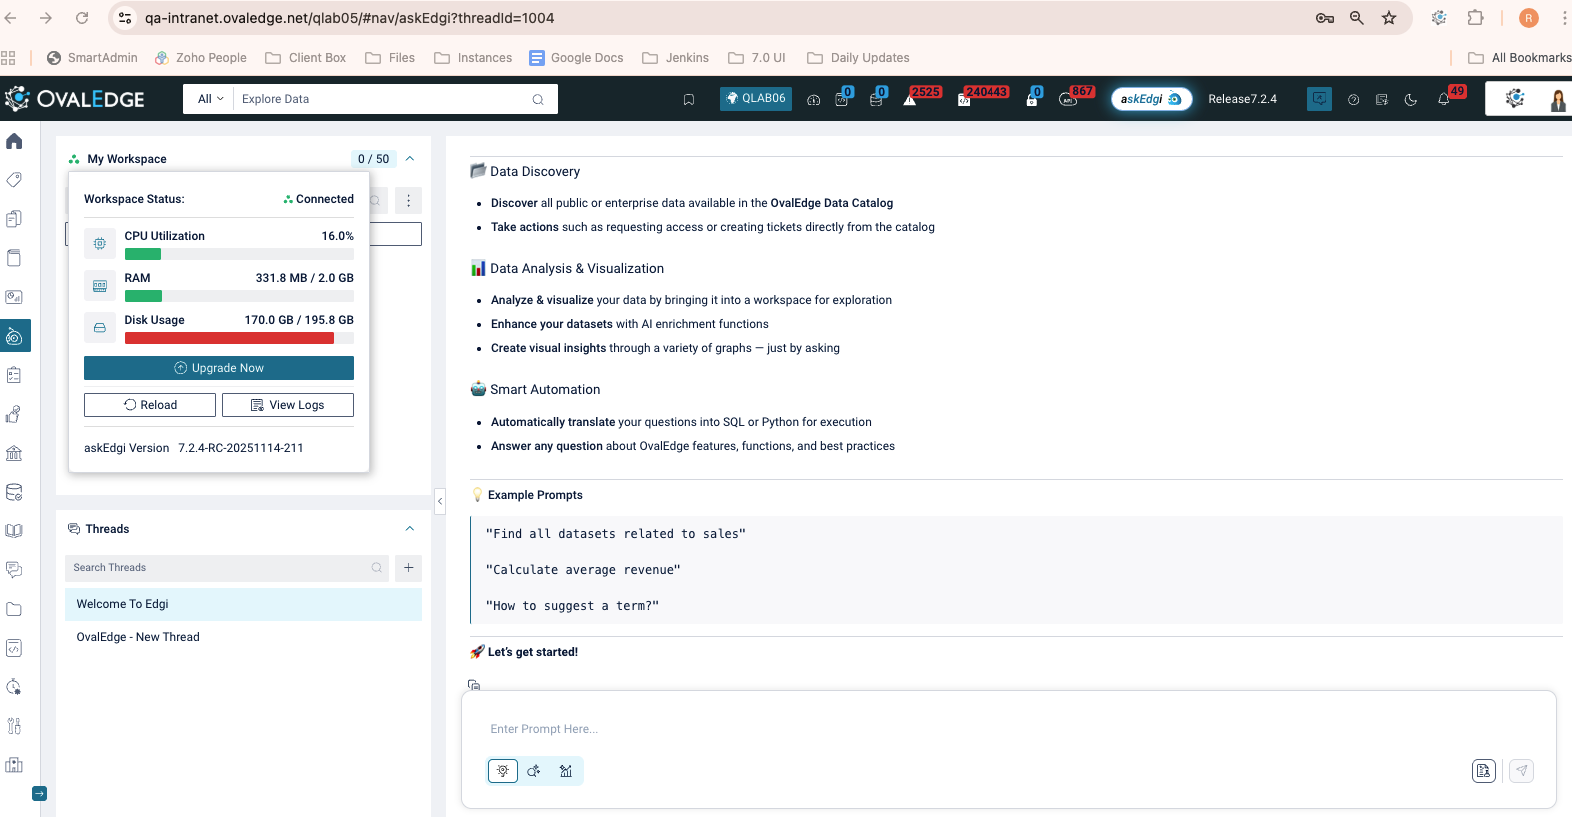Click the bookmark icon in top bar

(689, 99)
